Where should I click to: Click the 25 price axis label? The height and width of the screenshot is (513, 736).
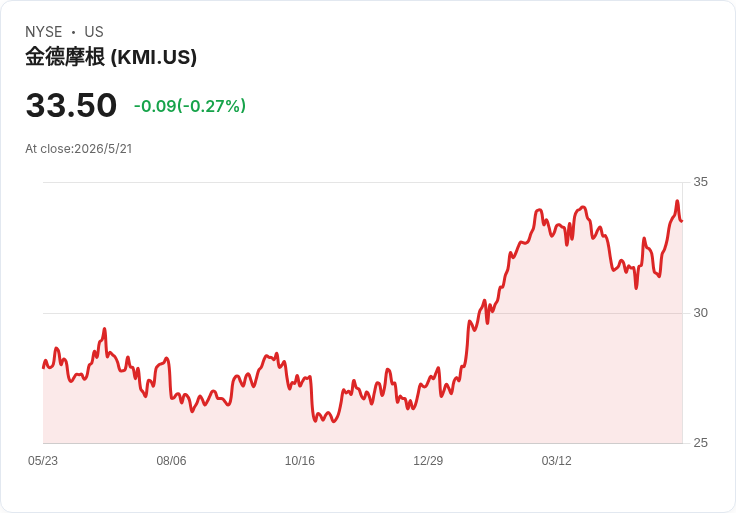[x=700, y=443]
